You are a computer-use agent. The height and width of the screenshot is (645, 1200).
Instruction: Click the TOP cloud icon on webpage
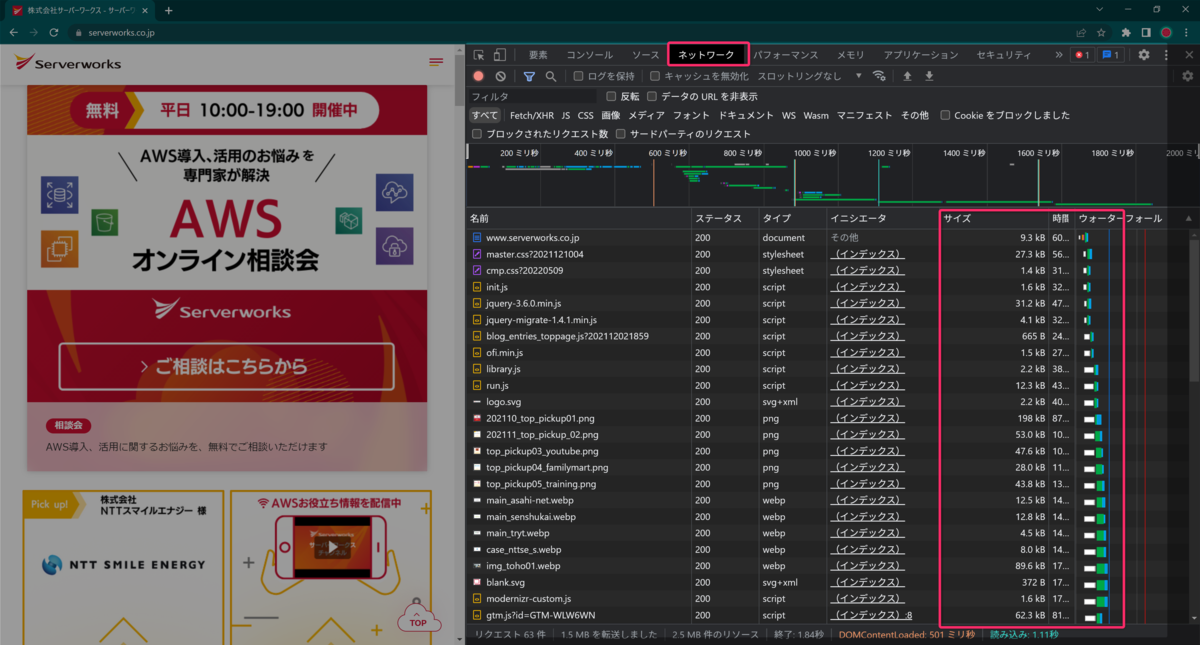[418, 616]
